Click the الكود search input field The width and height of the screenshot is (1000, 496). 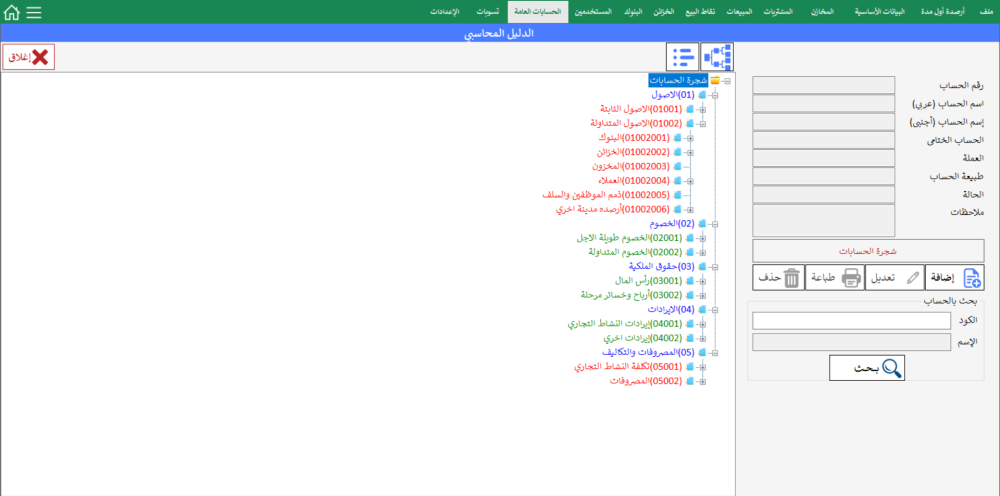[851, 320]
